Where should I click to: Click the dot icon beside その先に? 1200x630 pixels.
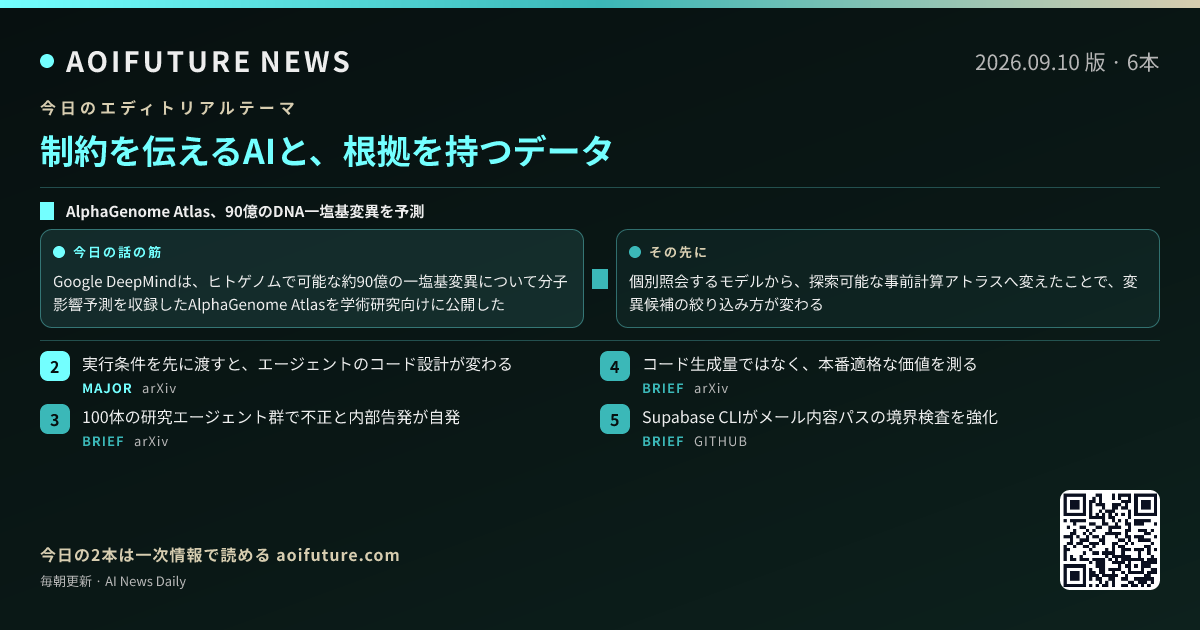[x=634, y=252]
